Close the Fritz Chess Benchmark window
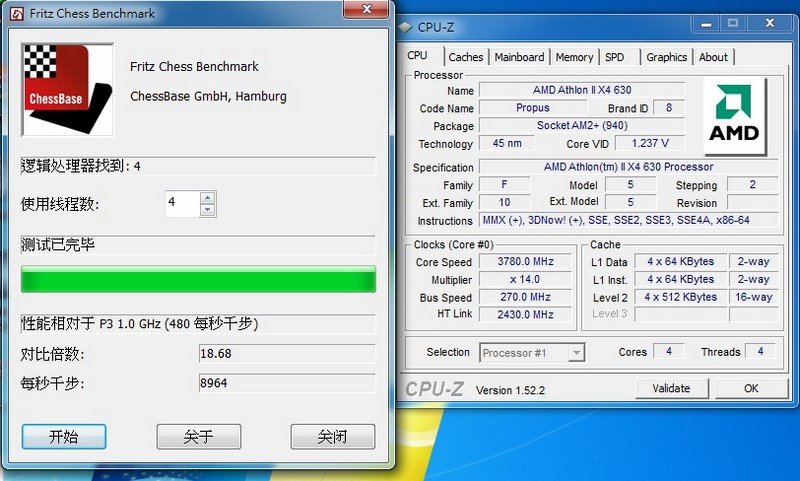Viewport: 800px width, 481px height. (x=366, y=9)
